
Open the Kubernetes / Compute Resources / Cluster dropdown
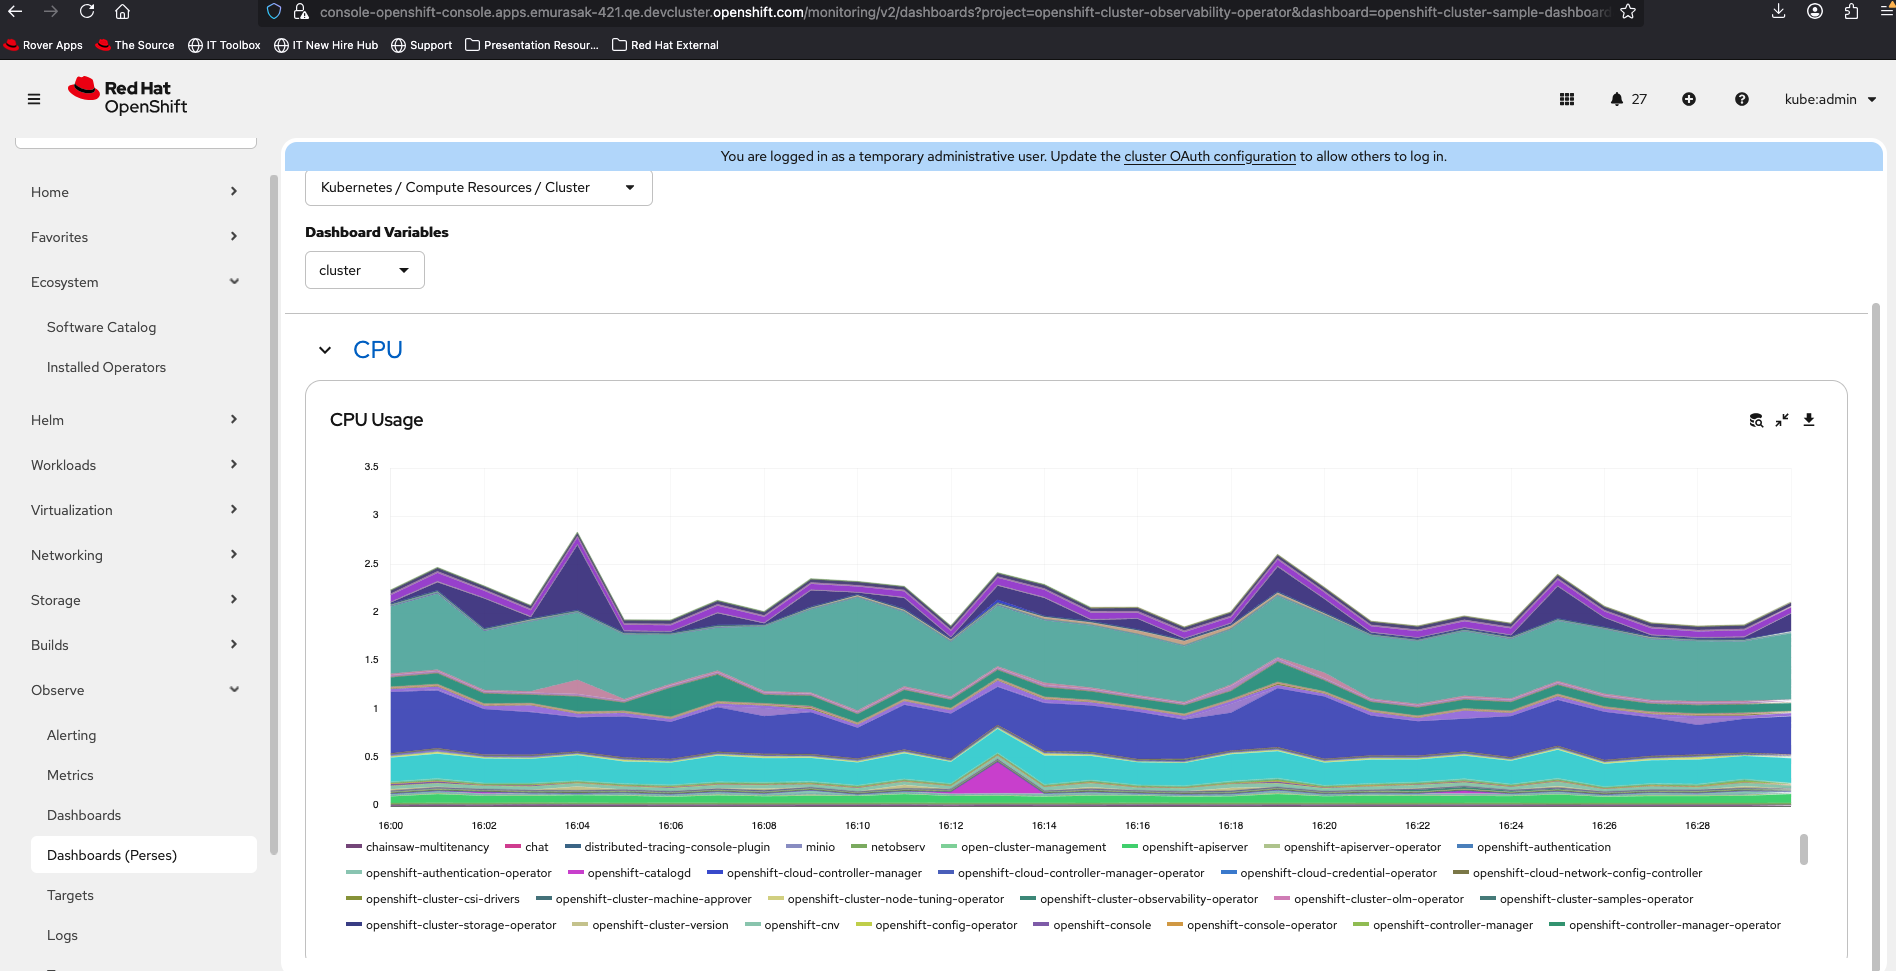(478, 187)
